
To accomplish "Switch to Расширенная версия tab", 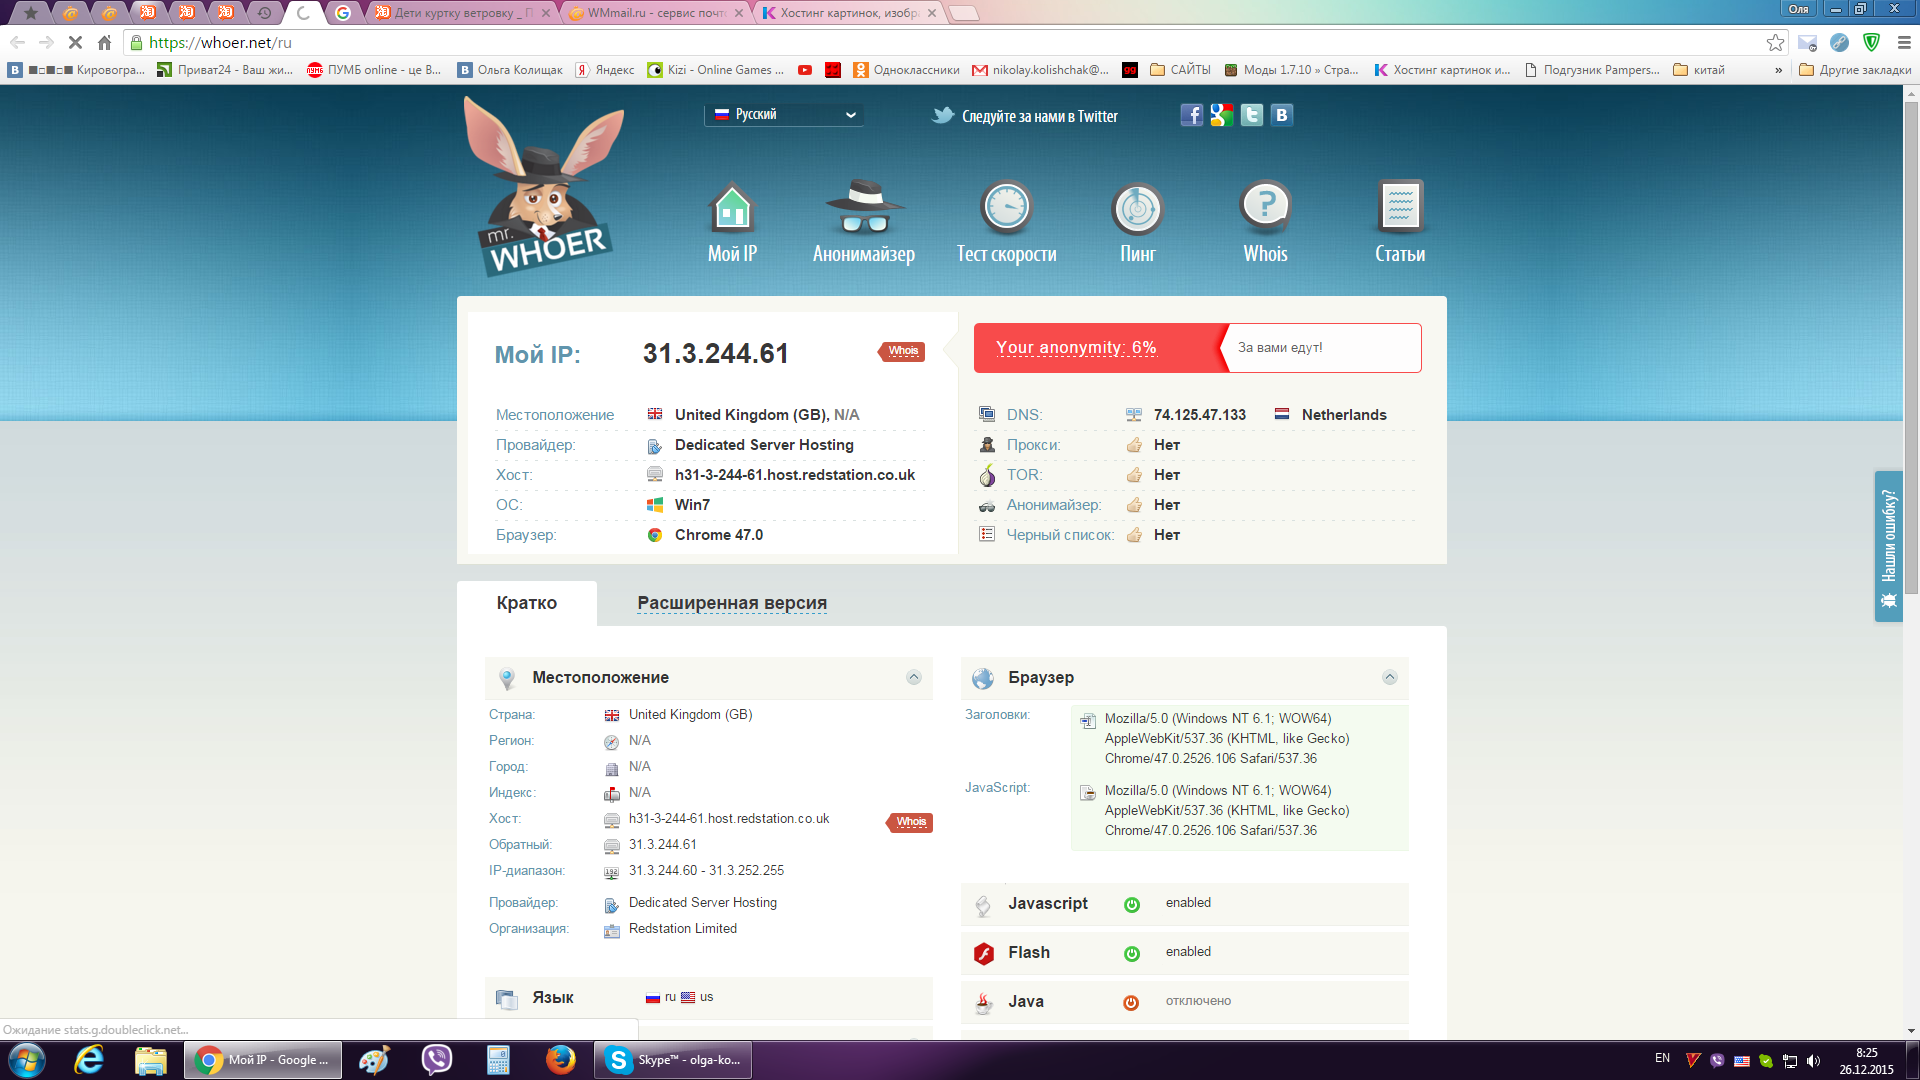I will tap(732, 603).
